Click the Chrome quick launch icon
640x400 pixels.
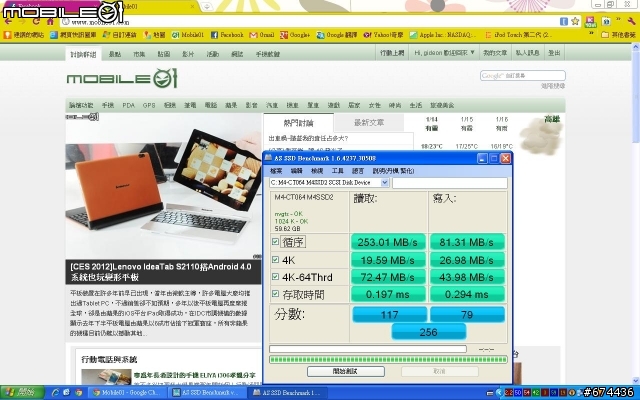pos(78,393)
